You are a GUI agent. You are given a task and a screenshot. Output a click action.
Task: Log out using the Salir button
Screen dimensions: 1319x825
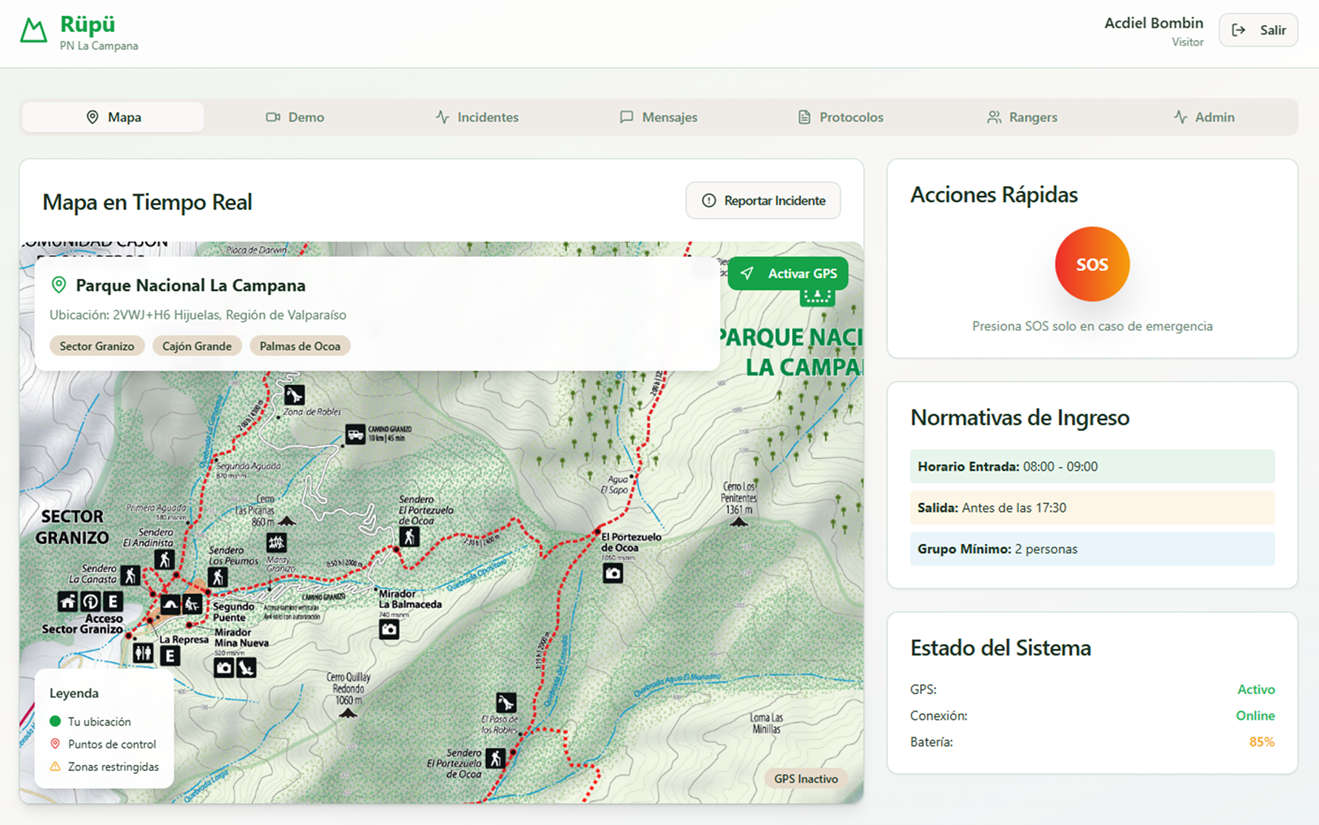pyautogui.click(x=1258, y=30)
